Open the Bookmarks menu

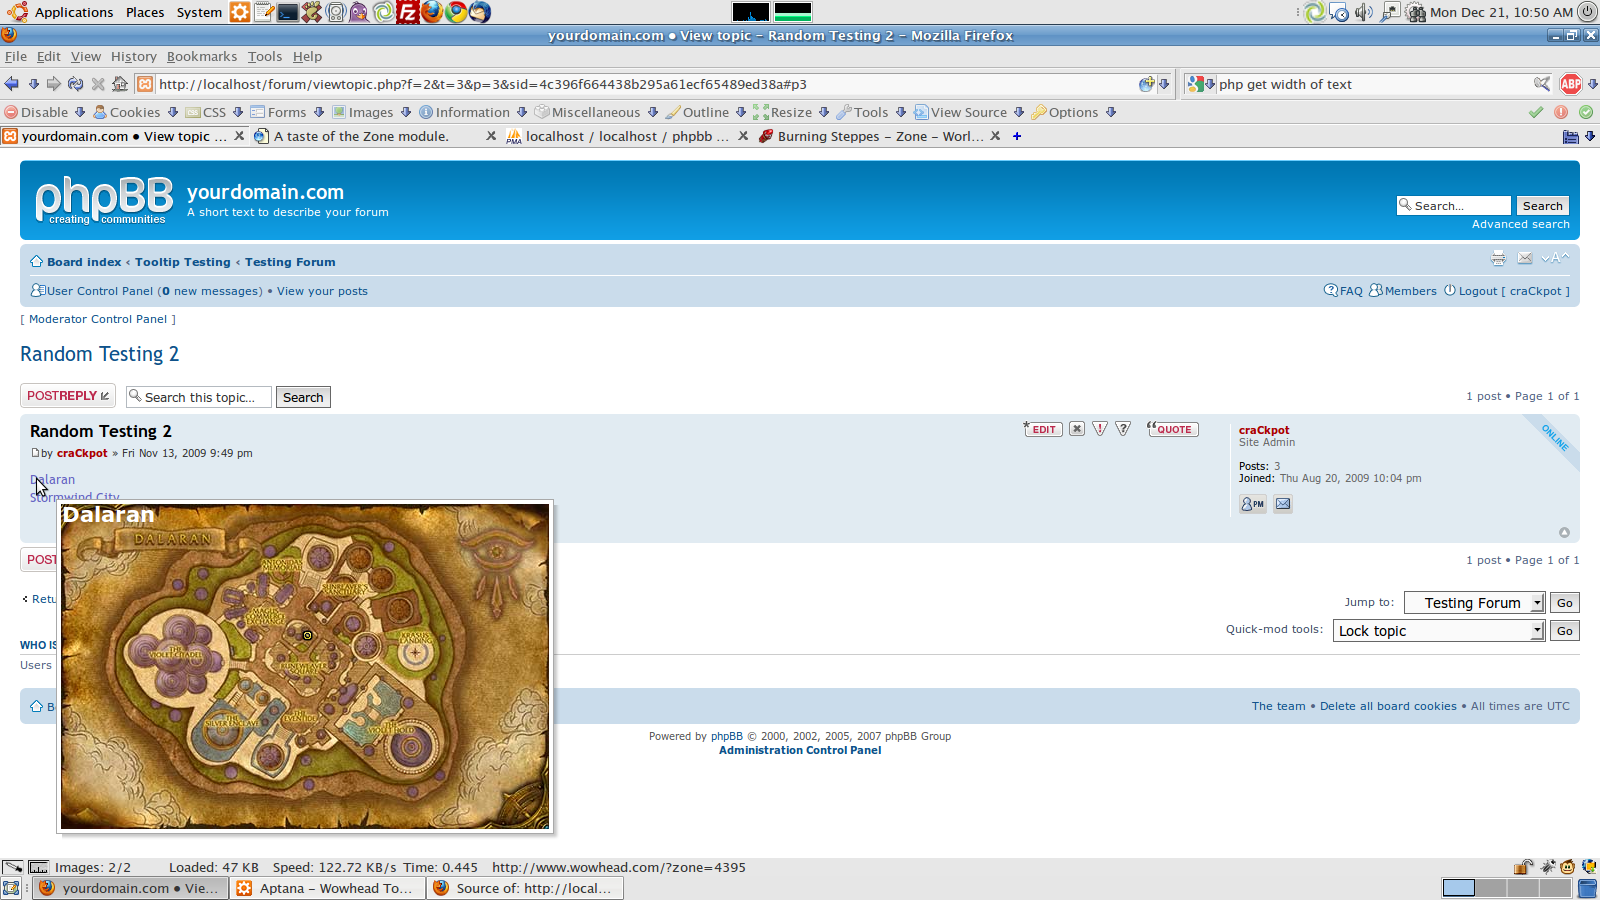tap(201, 57)
